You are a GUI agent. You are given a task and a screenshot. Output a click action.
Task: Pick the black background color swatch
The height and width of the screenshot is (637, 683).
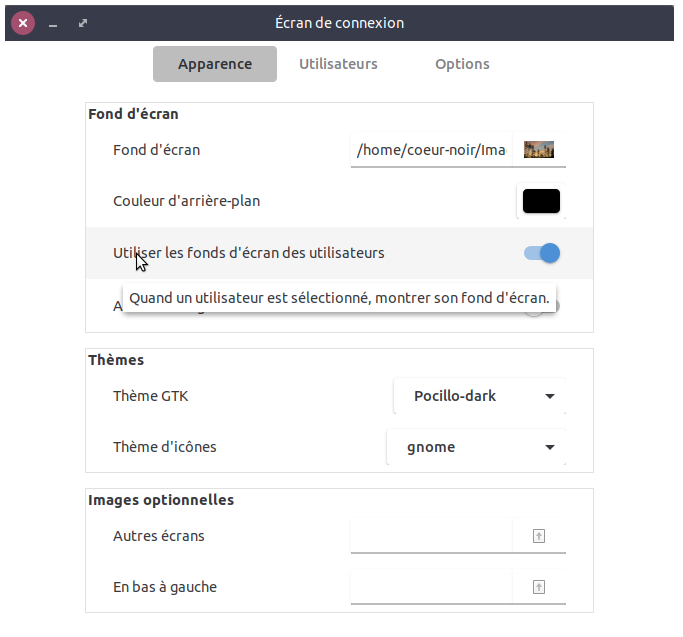(x=541, y=201)
